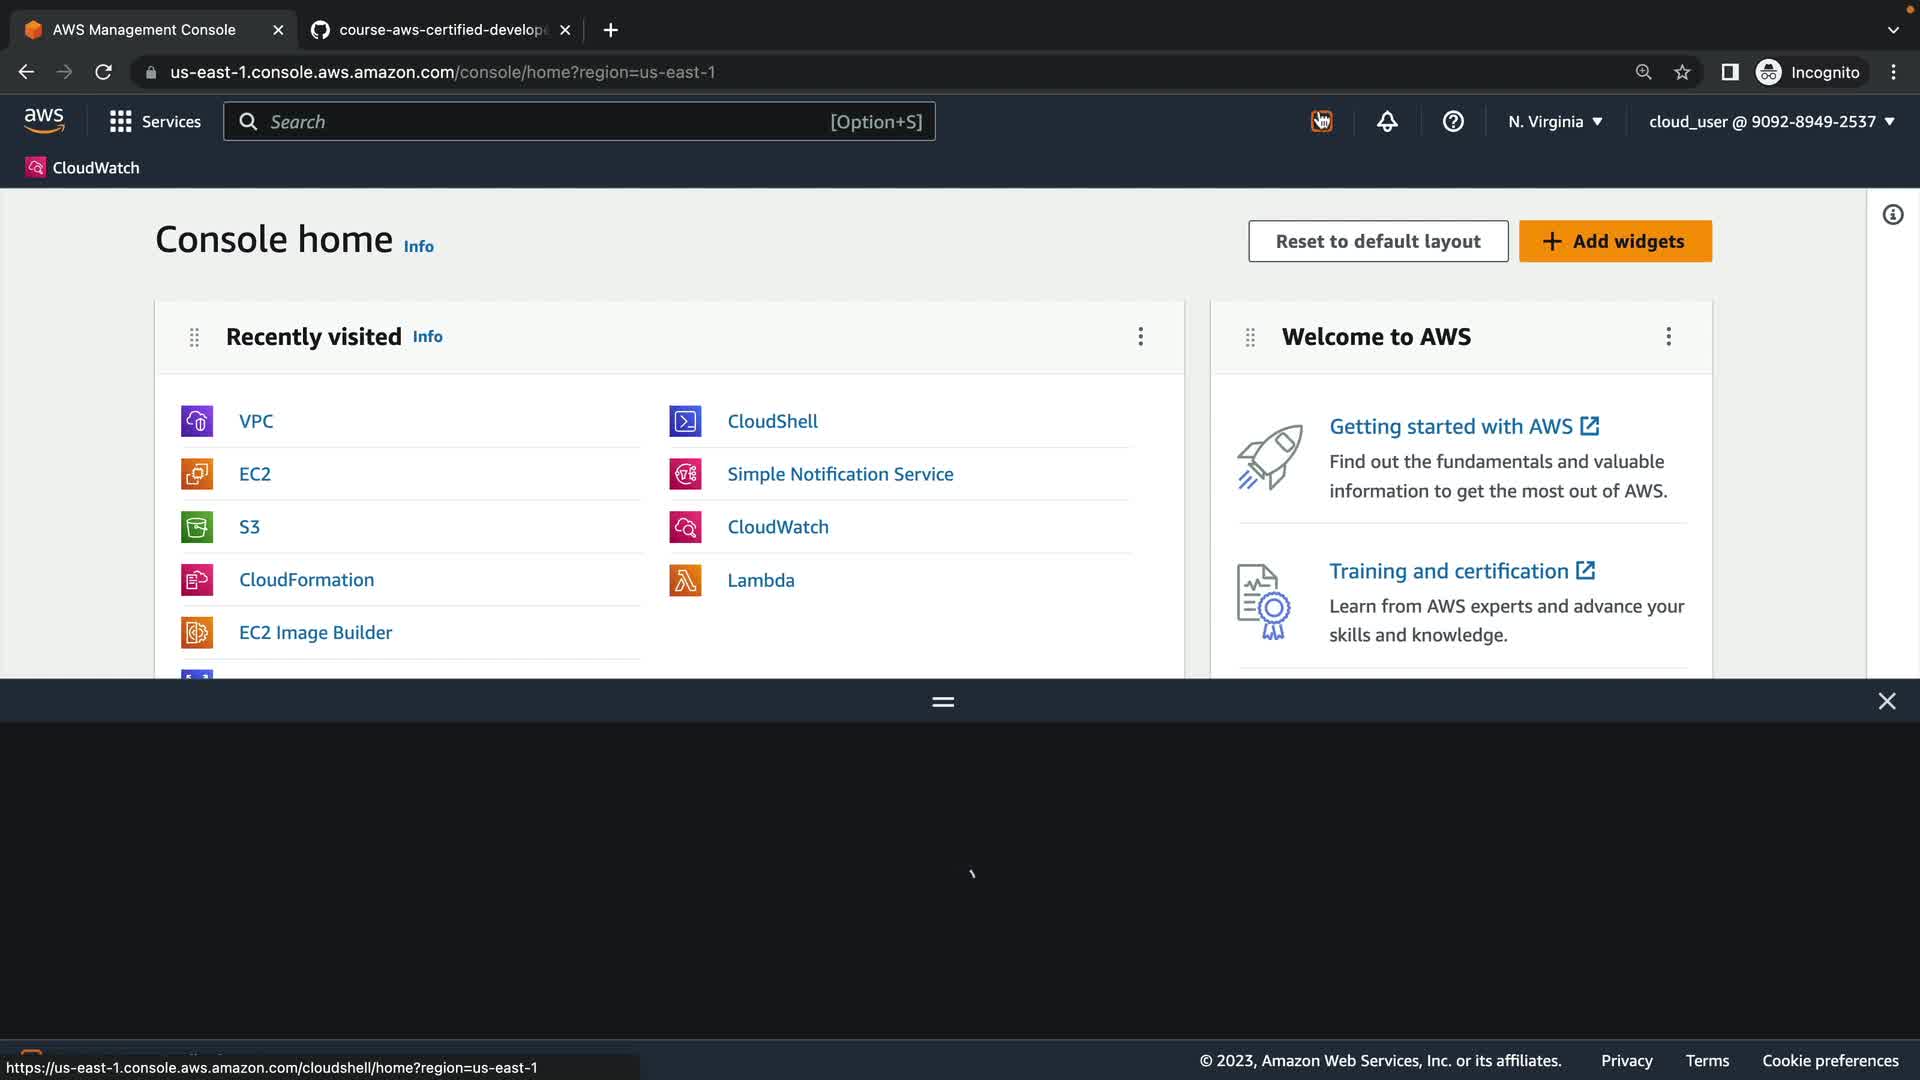Open the help question mark icon
1920x1080 pixels.
[1453, 121]
